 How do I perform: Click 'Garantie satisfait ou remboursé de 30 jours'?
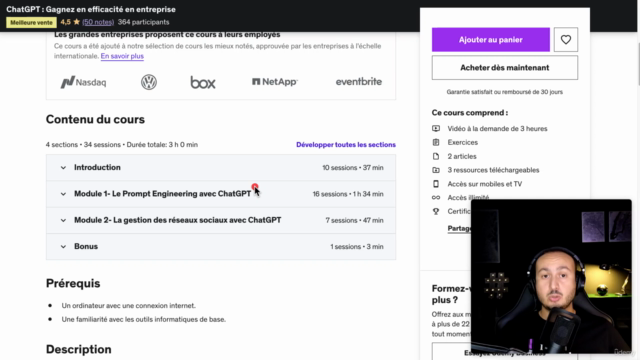504,92
